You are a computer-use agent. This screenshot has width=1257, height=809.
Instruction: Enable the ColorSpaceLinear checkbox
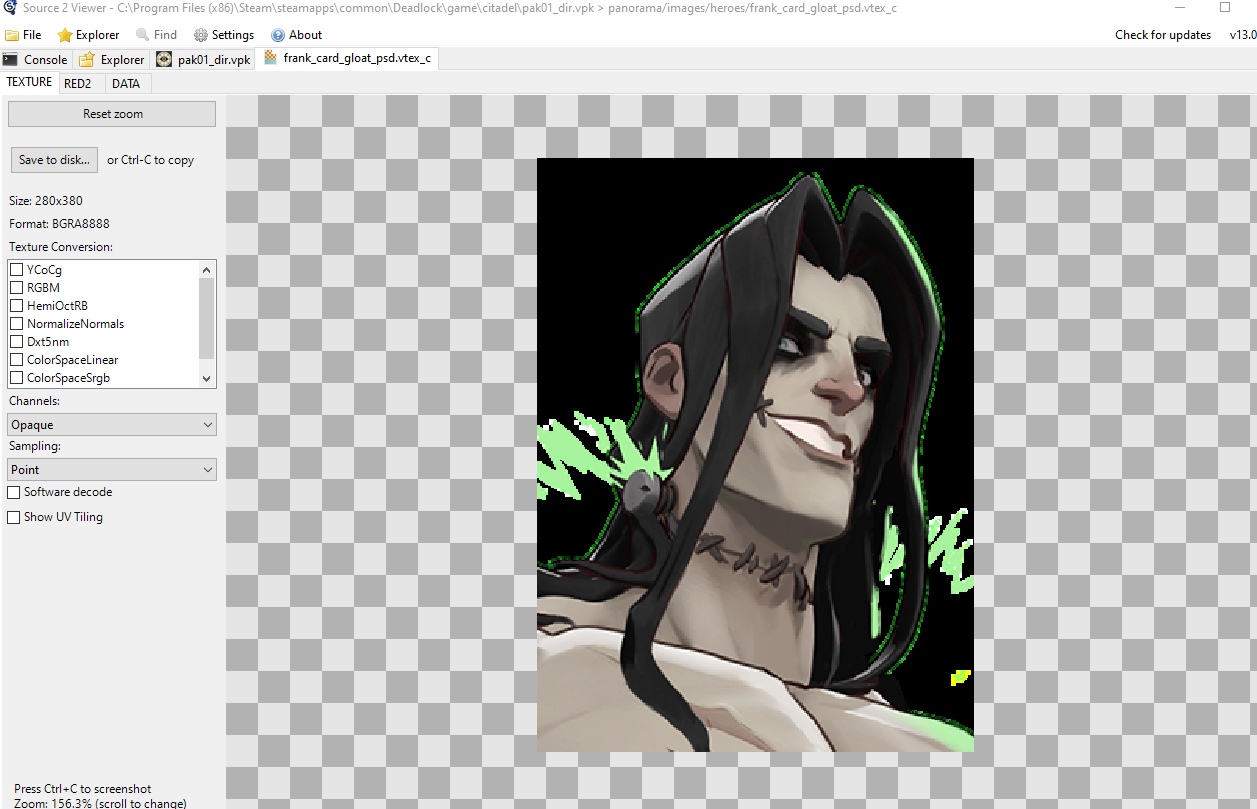coord(17,360)
